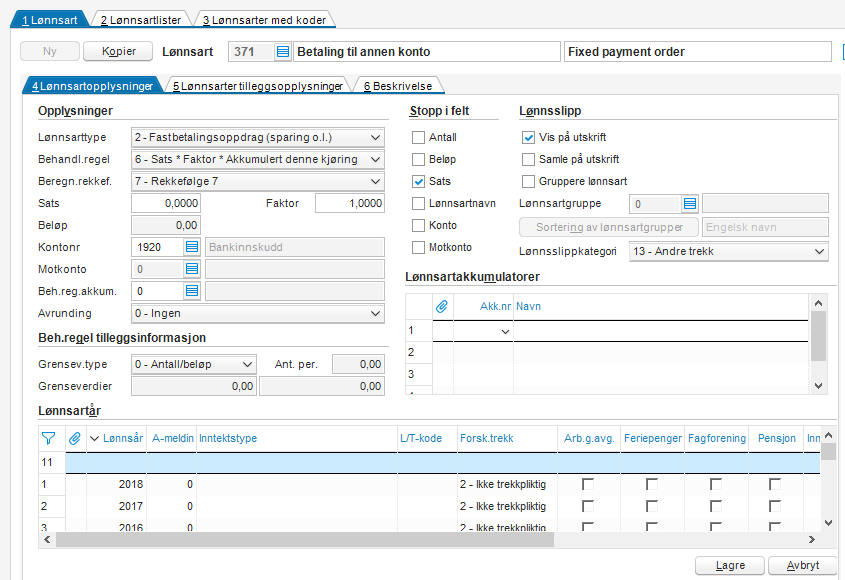Click the filter funnel icon in Lønnsartår
This screenshot has height=580, width=845.
(48, 437)
